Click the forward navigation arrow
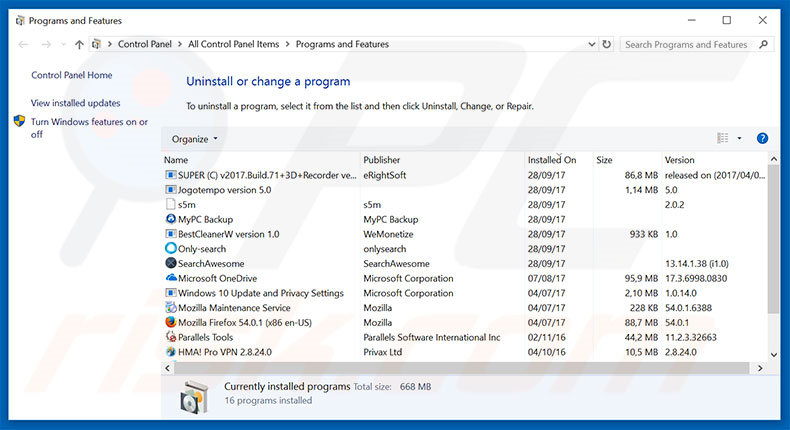Image resolution: width=790 pixels, height=430 pixels. click(46, 44)
